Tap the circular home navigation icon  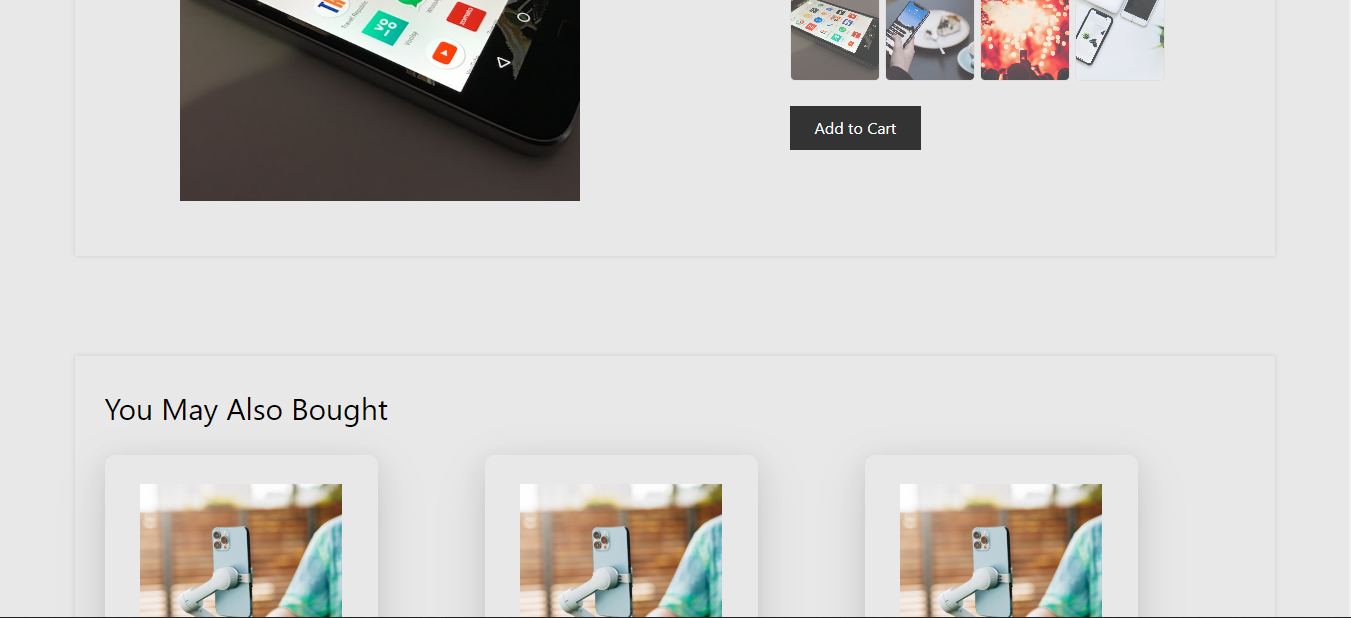click(523, 17)
